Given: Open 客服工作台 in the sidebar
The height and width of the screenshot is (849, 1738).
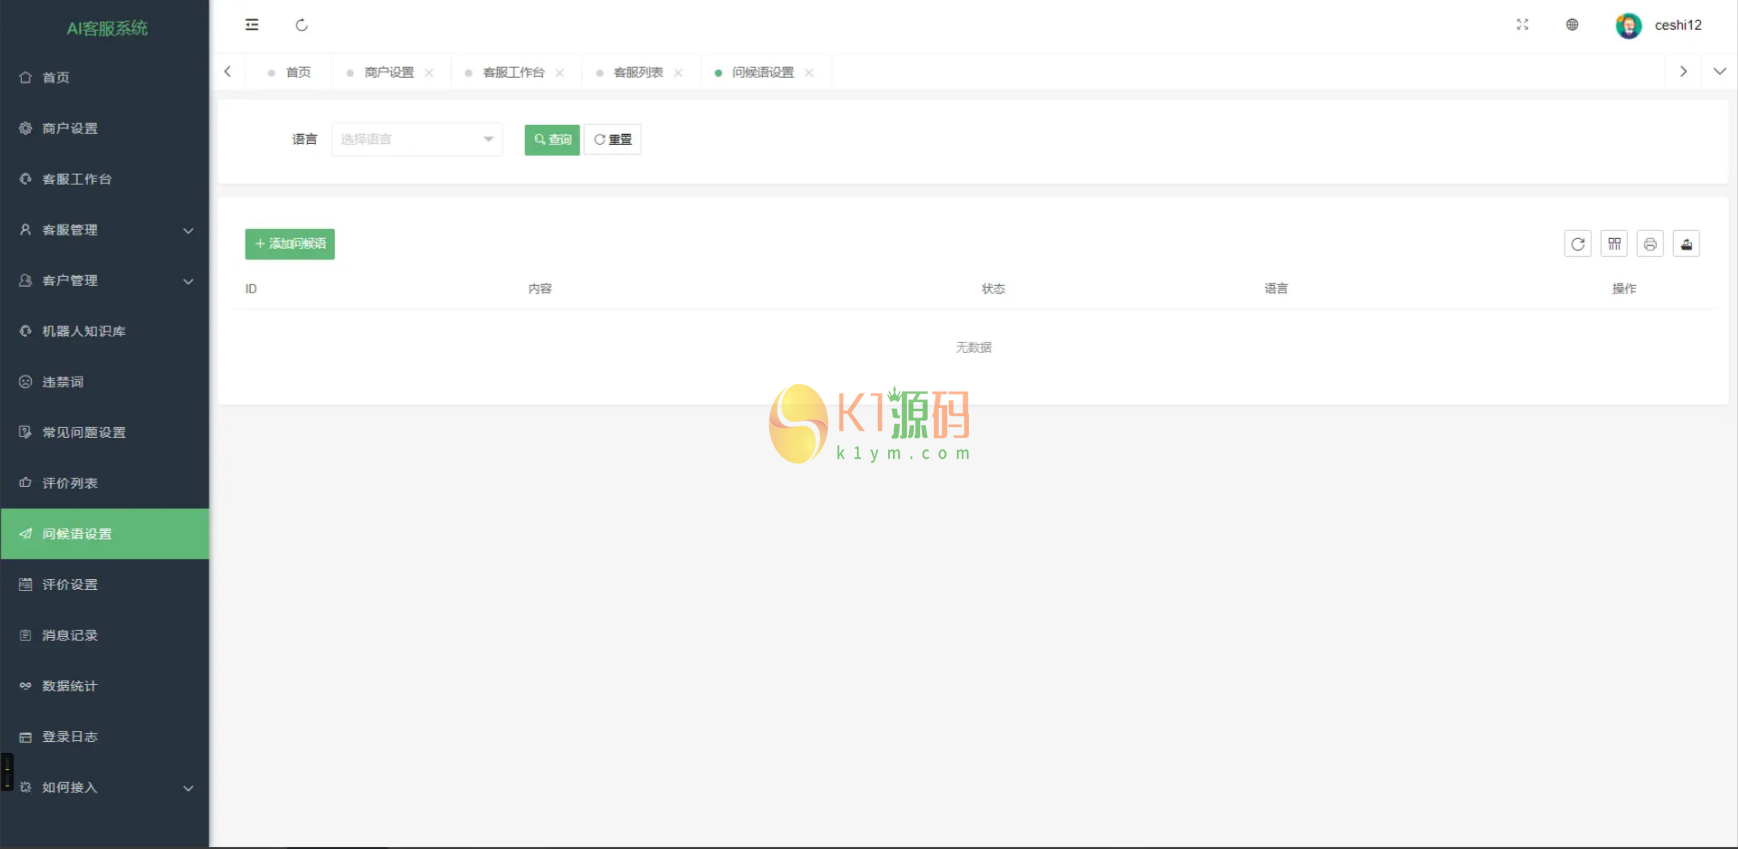Looking at the screenshot, I should pos(105,179).
